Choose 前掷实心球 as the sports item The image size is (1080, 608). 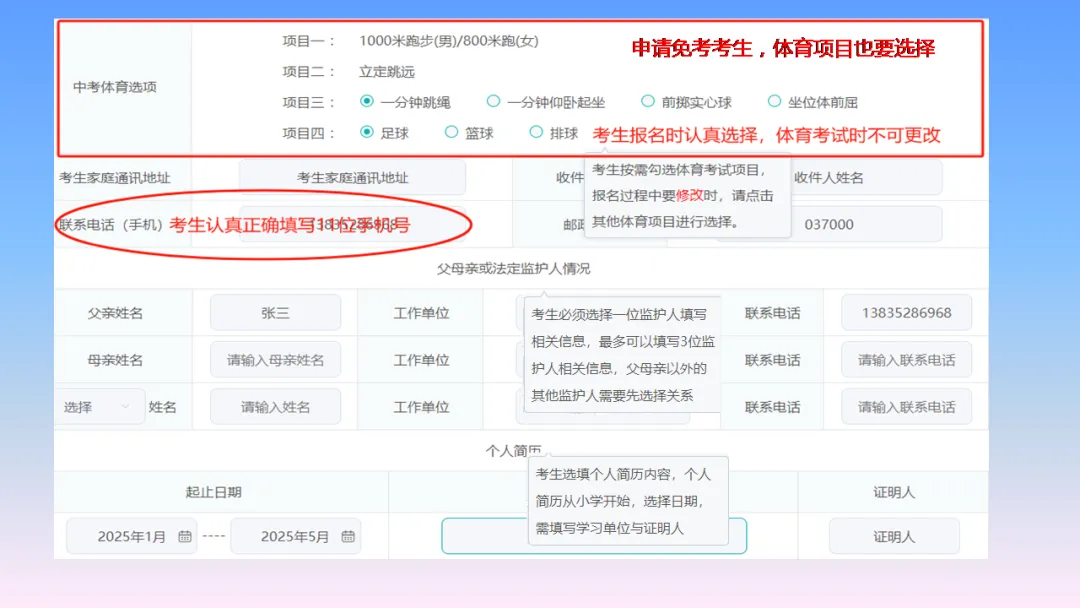[649, 101]
